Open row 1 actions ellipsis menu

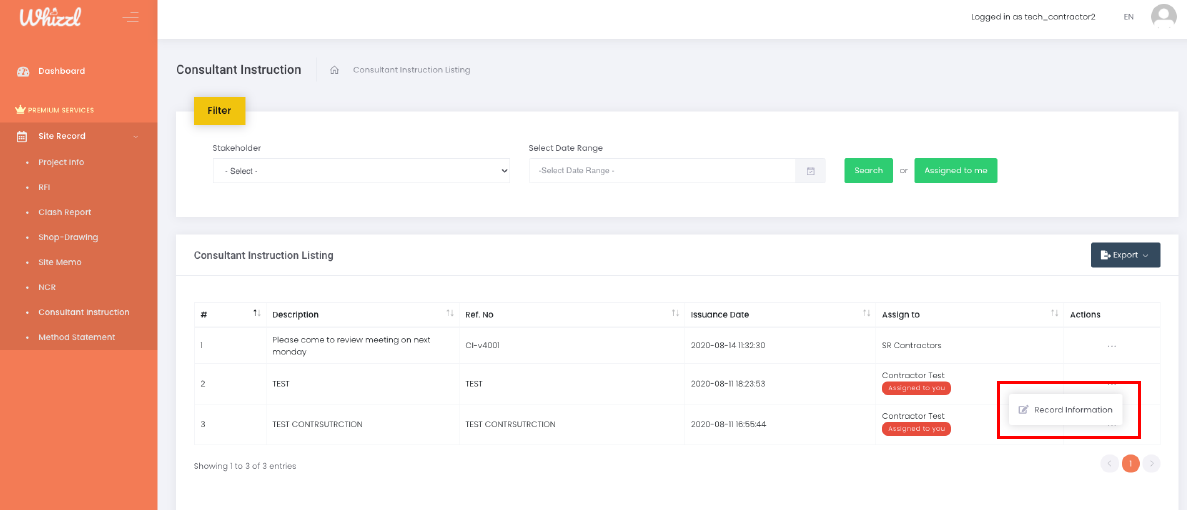point(1111,346)
